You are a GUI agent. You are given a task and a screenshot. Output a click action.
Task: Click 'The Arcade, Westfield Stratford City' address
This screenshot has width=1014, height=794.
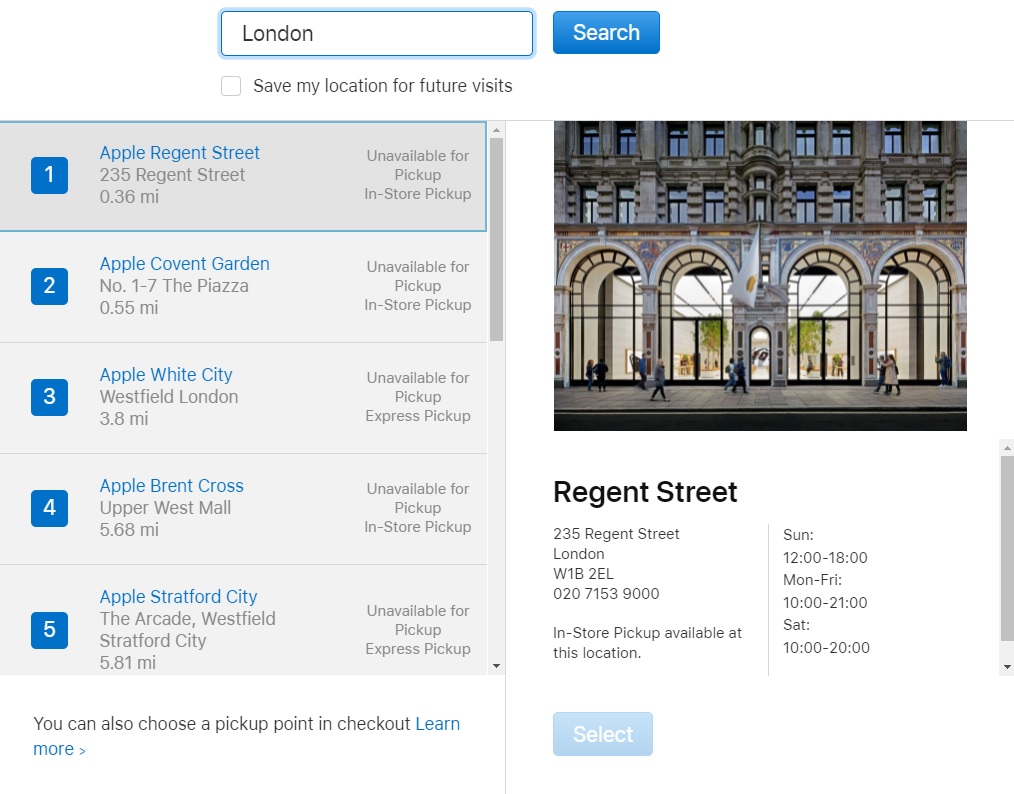(x=188, y=630)
